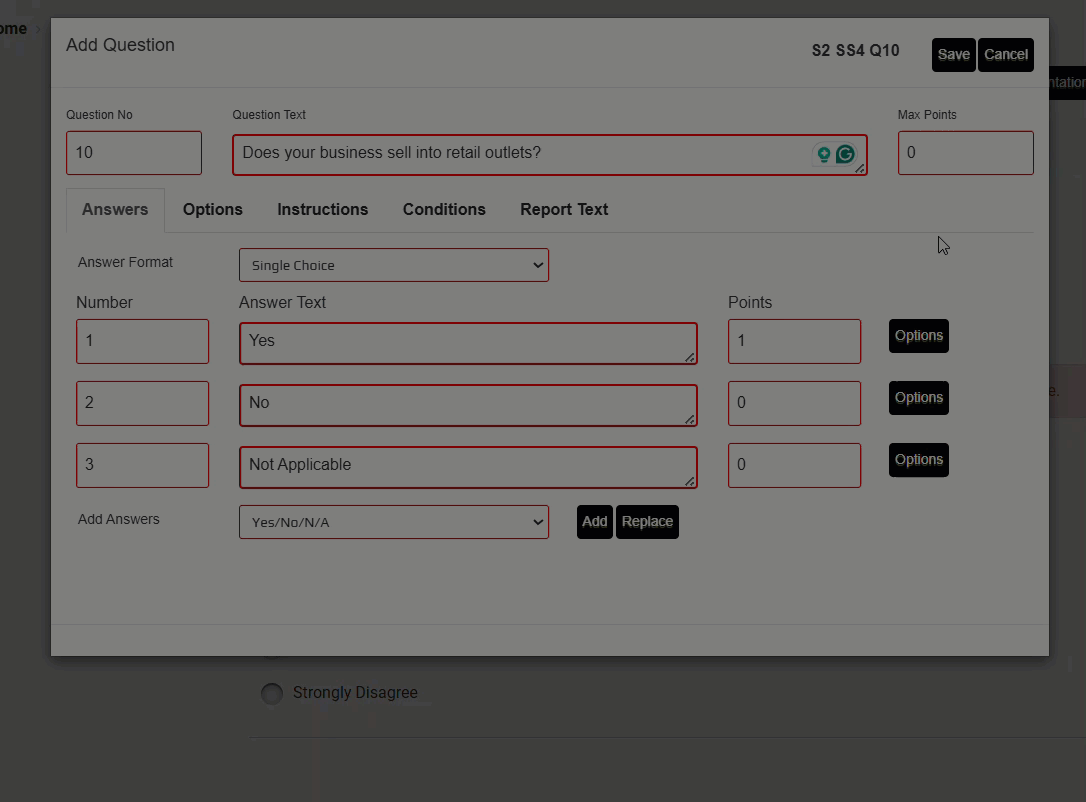
Task: Click resize handle of Not Applicable answer box
Action: click(690, 481)
